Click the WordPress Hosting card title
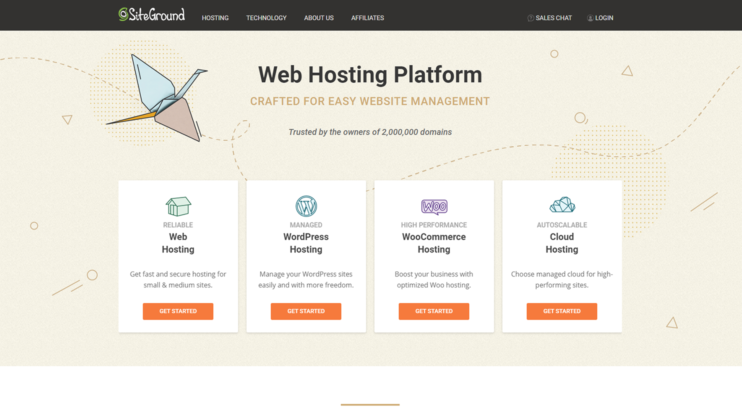Screen dimensions: 742x416 [x=306, y=243]
